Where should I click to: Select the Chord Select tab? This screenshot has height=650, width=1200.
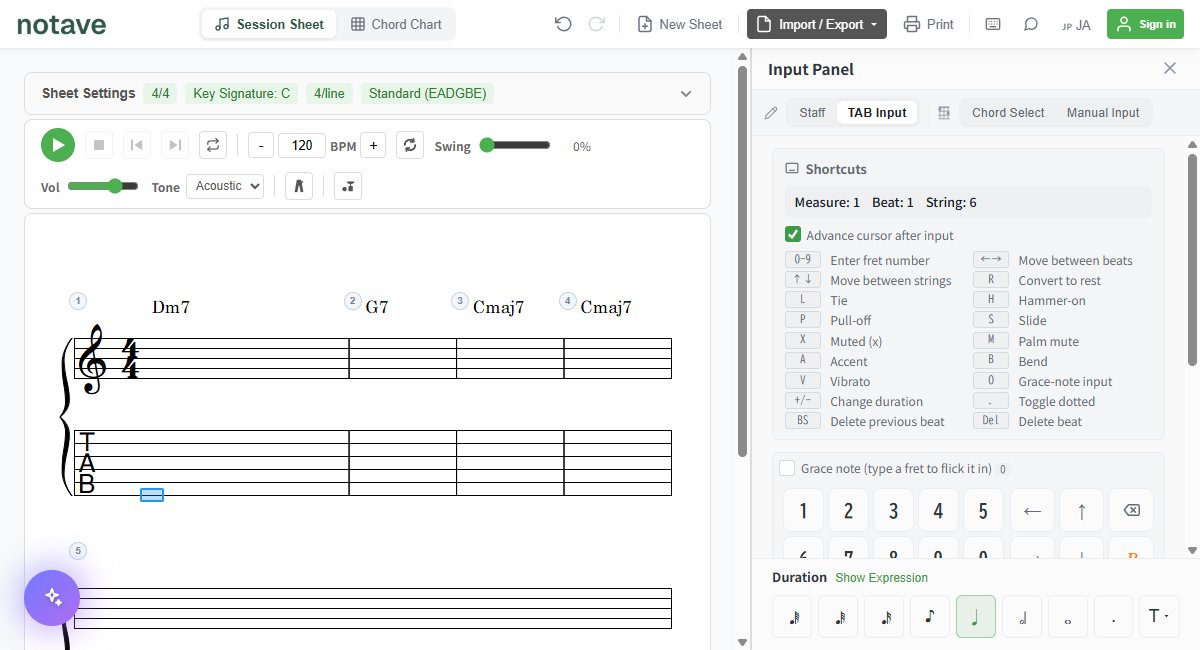click(x=1008, y=113)
